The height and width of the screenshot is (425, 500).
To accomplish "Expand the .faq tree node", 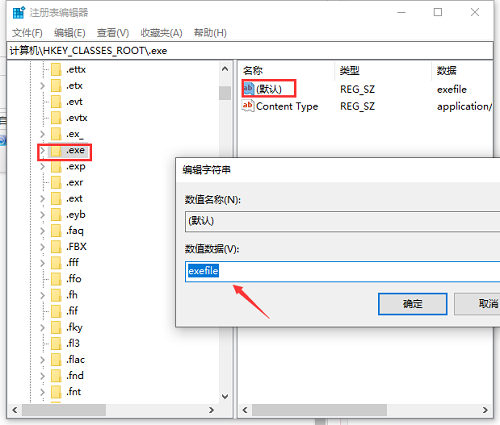I will click(42, 231).
